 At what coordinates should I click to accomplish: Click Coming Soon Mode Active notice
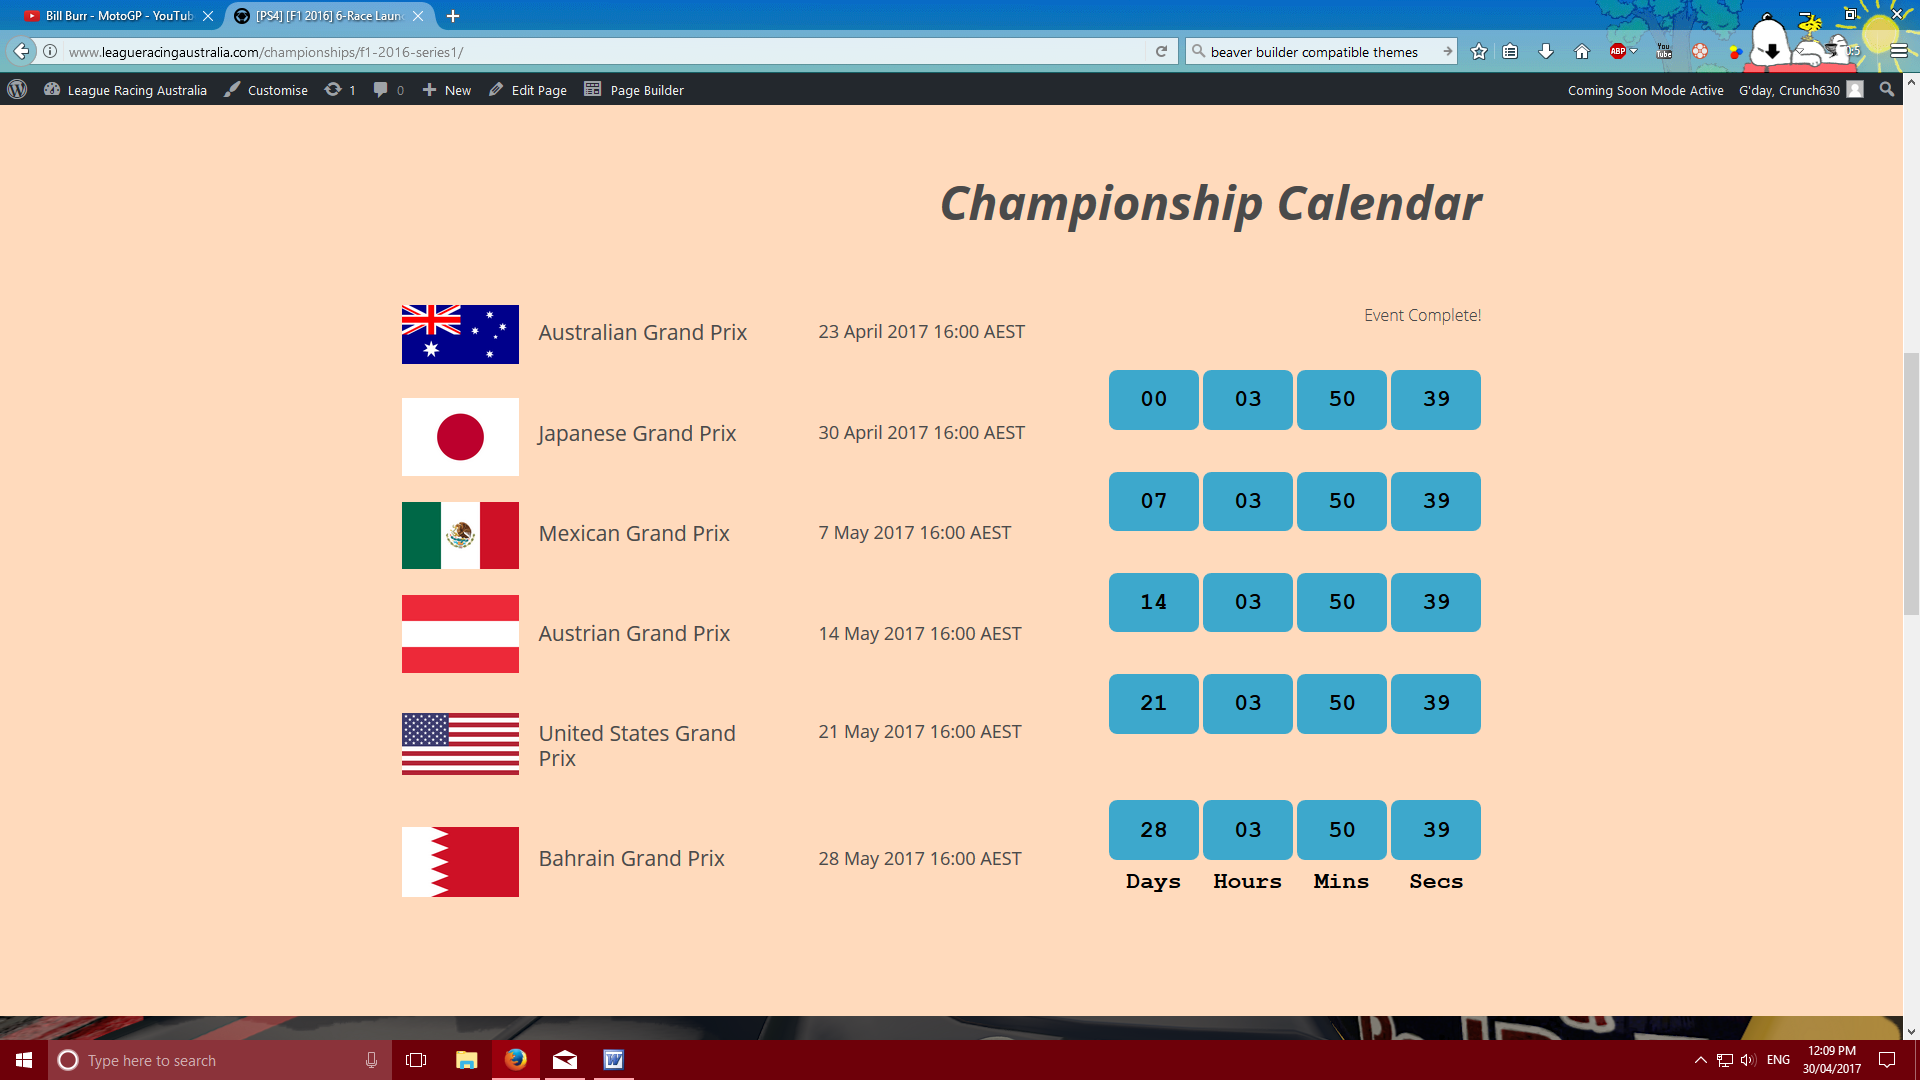[1645, 90]
